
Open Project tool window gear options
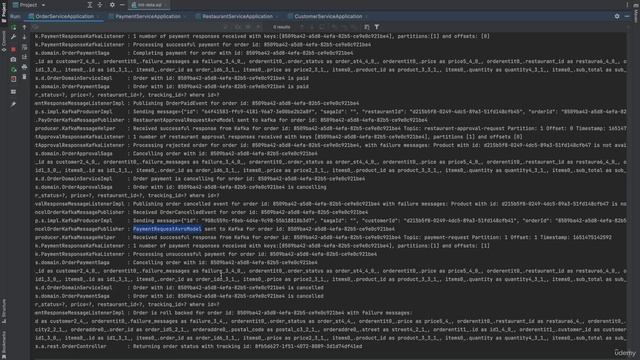coord(112,5)
